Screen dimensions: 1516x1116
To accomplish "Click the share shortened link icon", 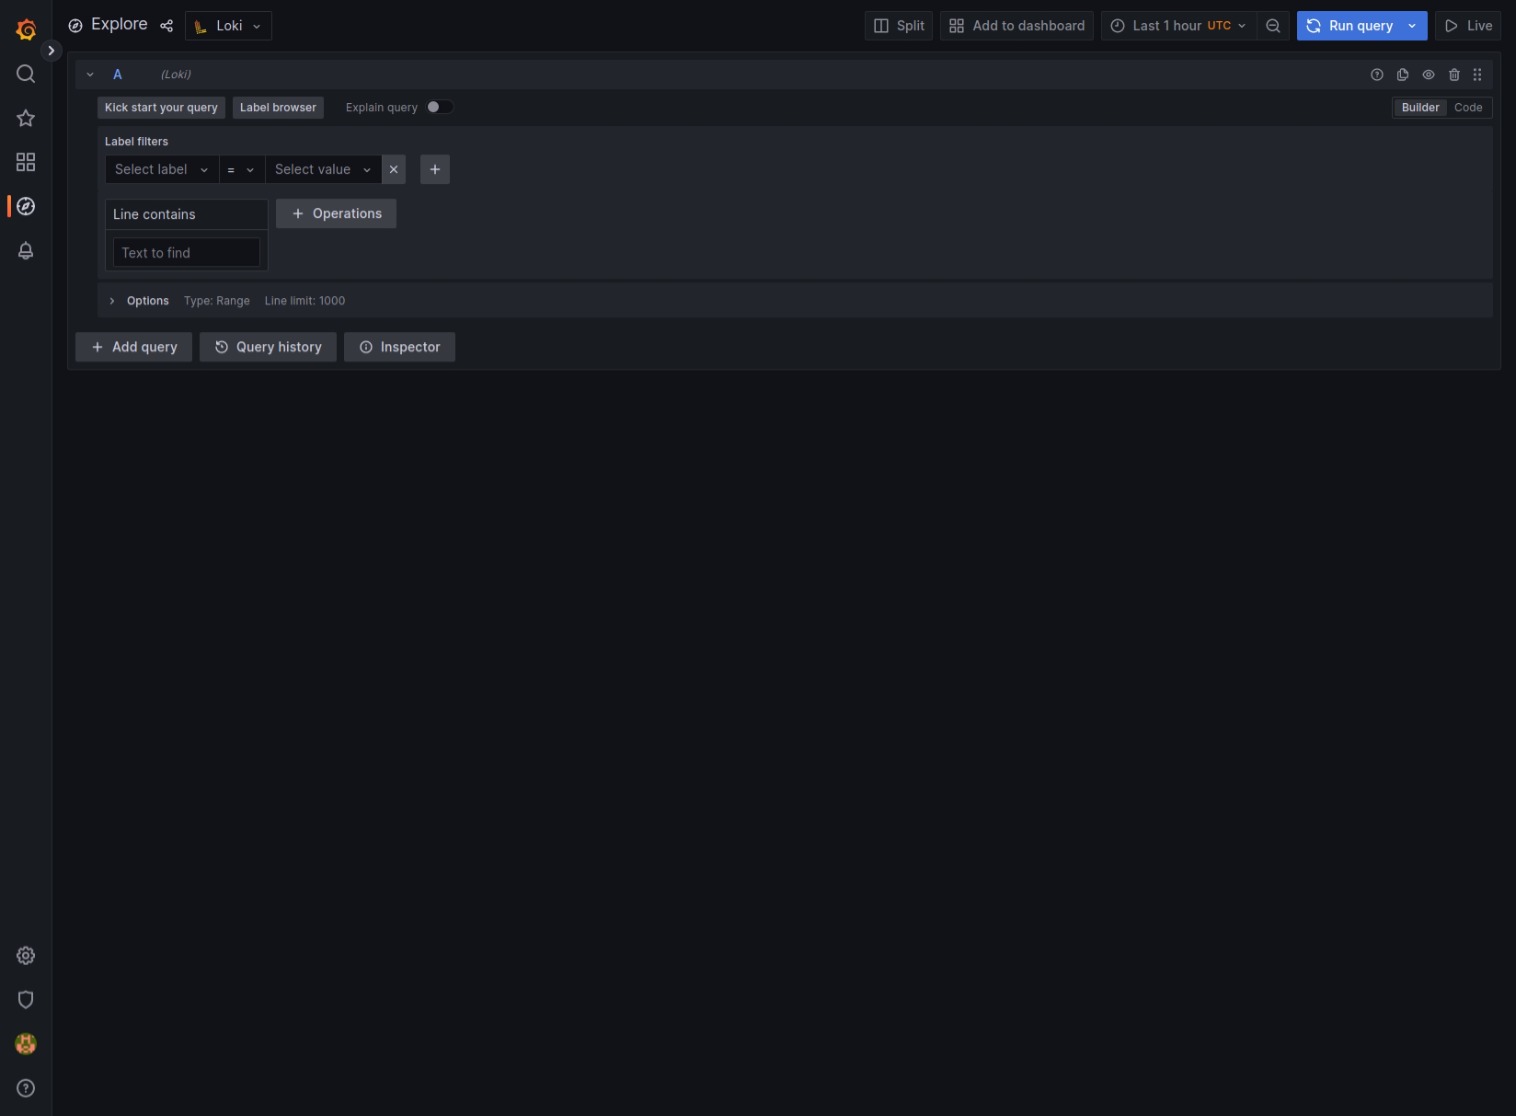I will click(x=166, y=26).
